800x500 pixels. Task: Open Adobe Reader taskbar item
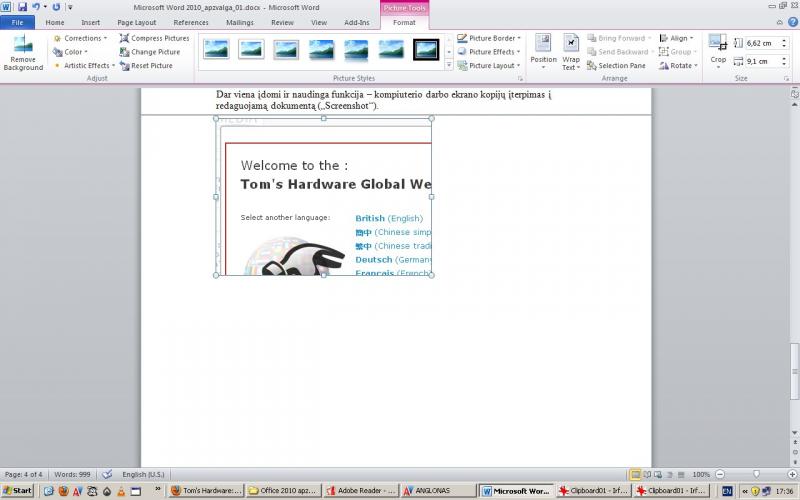click(x=361, y=491)
